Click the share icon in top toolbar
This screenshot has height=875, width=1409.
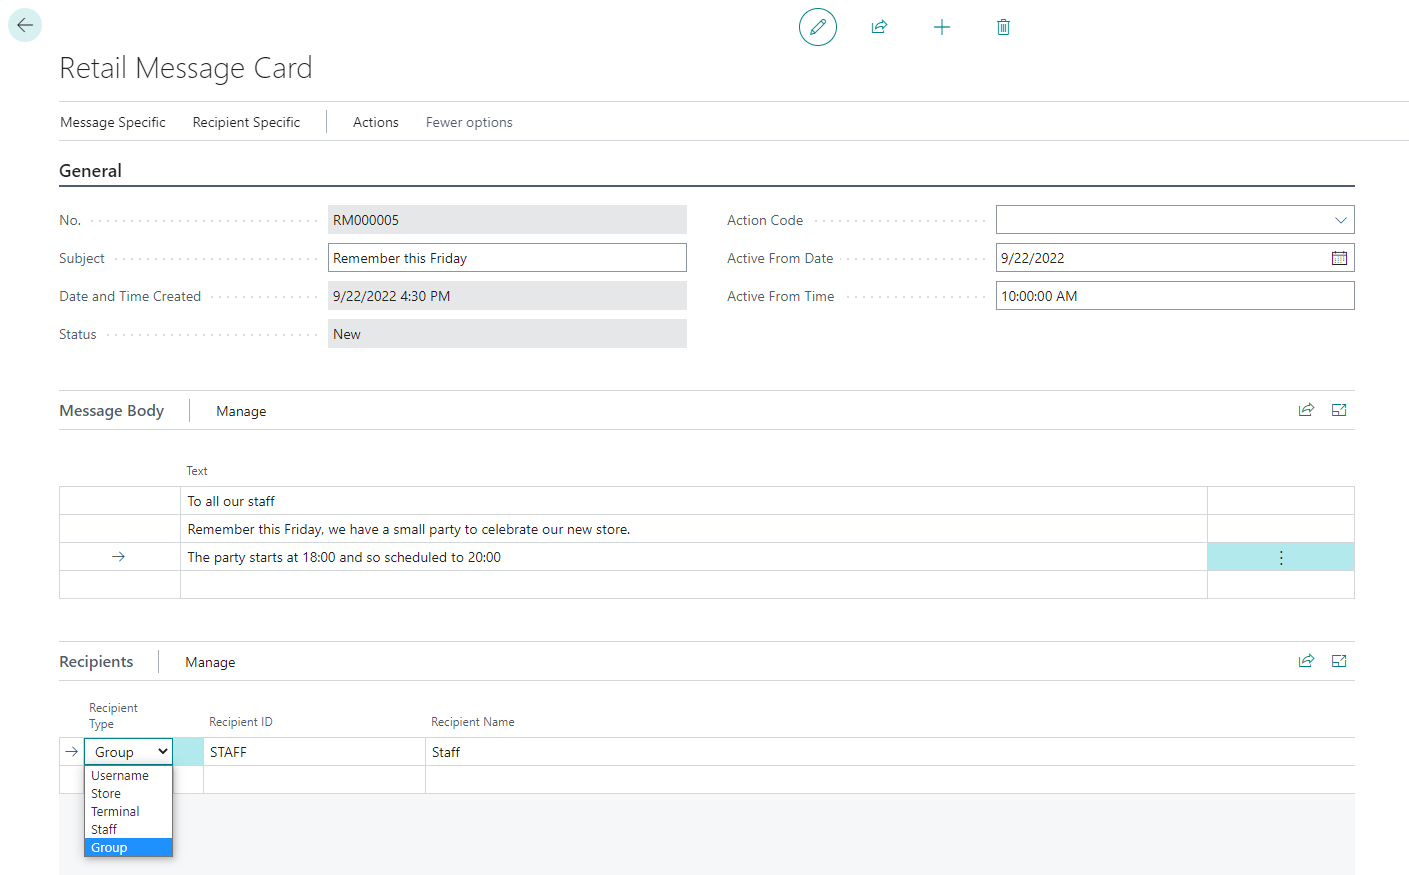[x=879, y=27]
